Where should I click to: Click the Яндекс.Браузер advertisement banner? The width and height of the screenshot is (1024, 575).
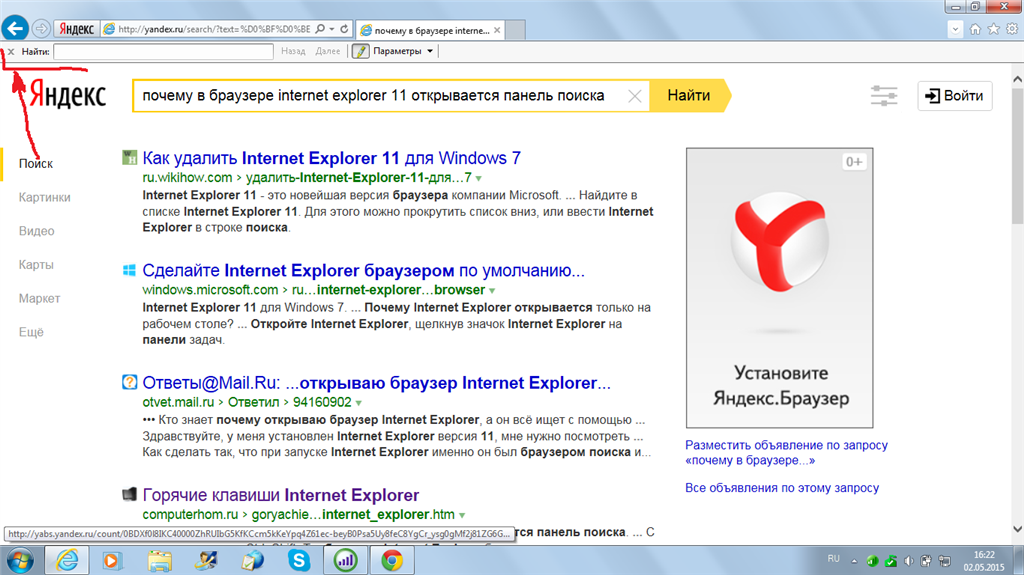(x=779, y=288)
